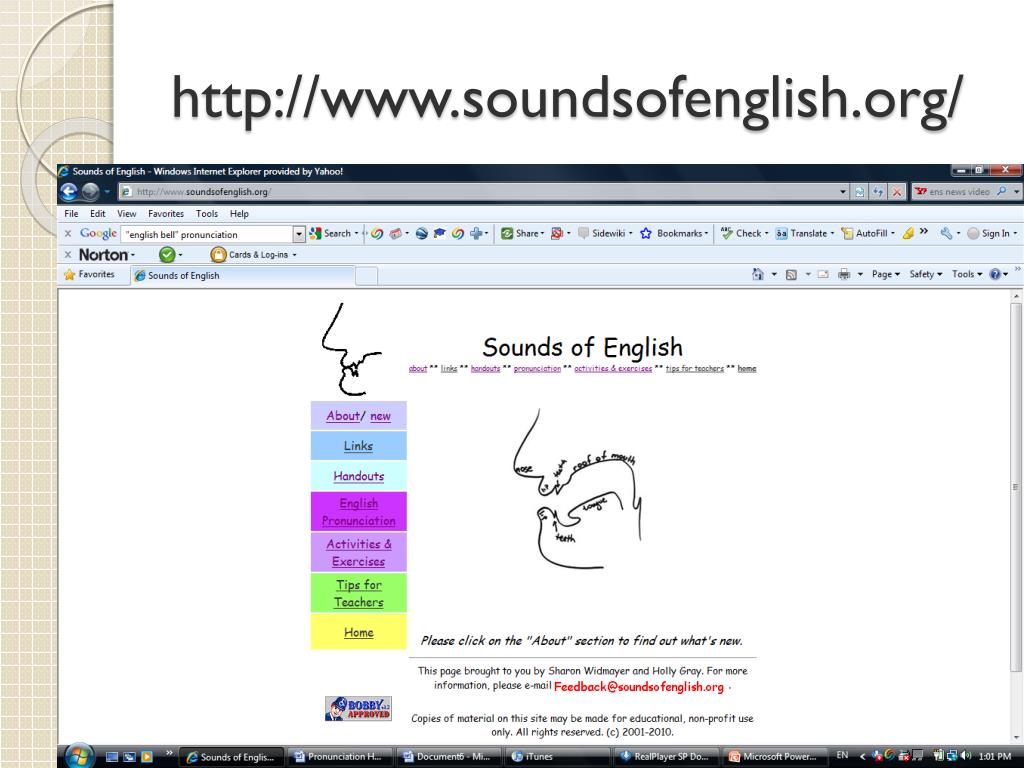Click the Favorites star button

(x=89, y=274)
